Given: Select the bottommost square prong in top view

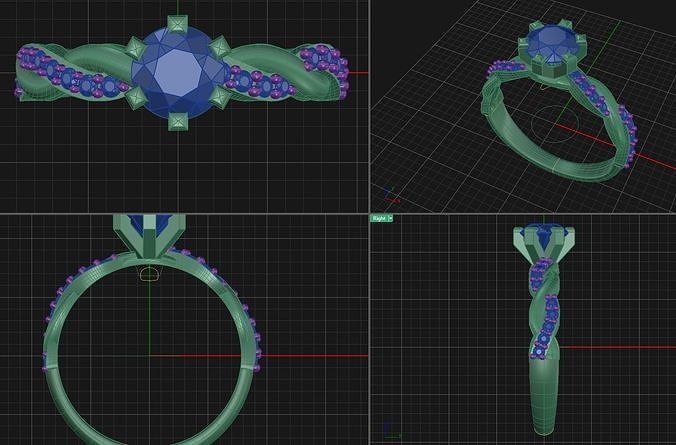Looking at the screenshot, I should pos(178,121).
